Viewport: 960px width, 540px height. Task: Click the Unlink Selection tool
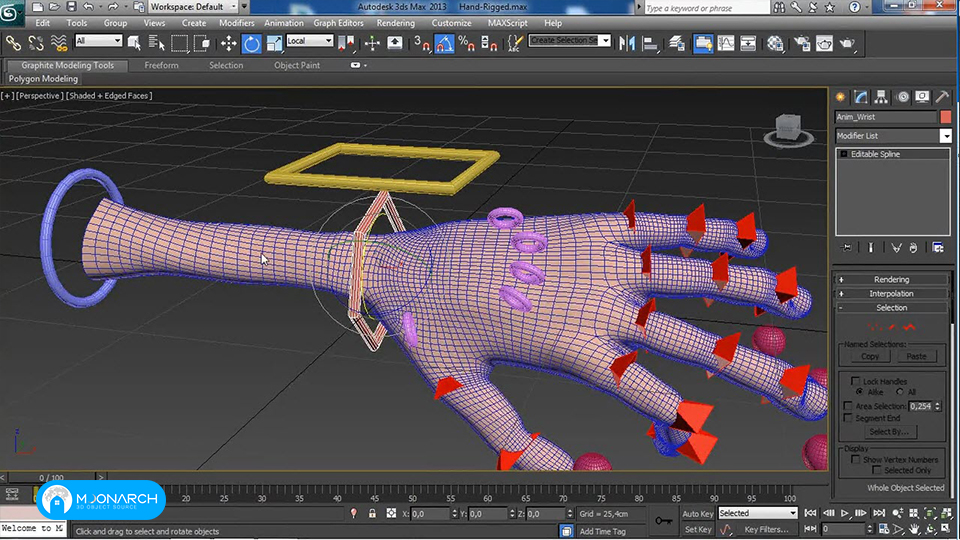tap(36, 43)
